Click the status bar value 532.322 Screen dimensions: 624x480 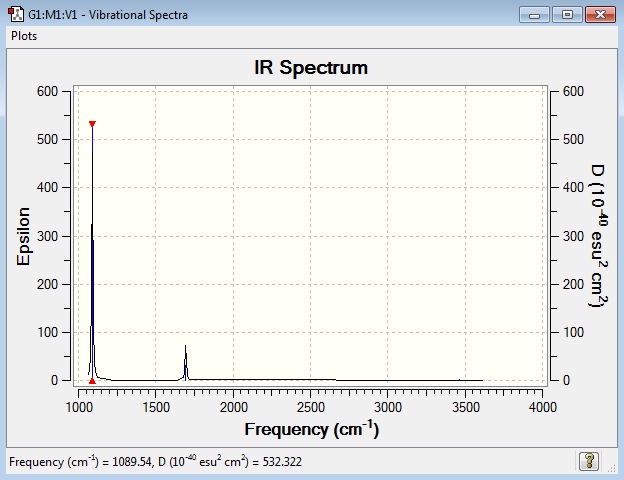click(x=282, y=462)
